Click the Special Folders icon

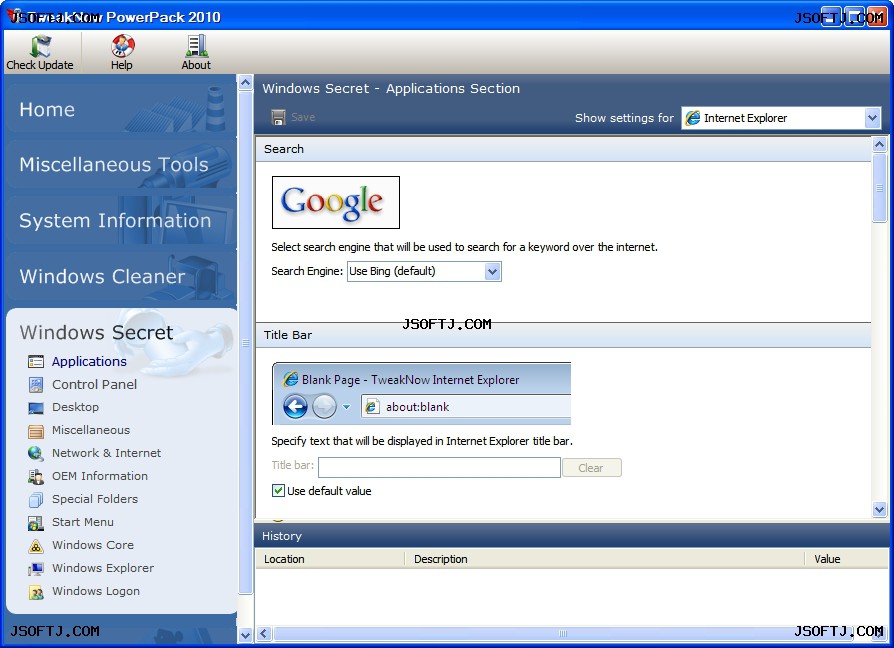[36, 499]
